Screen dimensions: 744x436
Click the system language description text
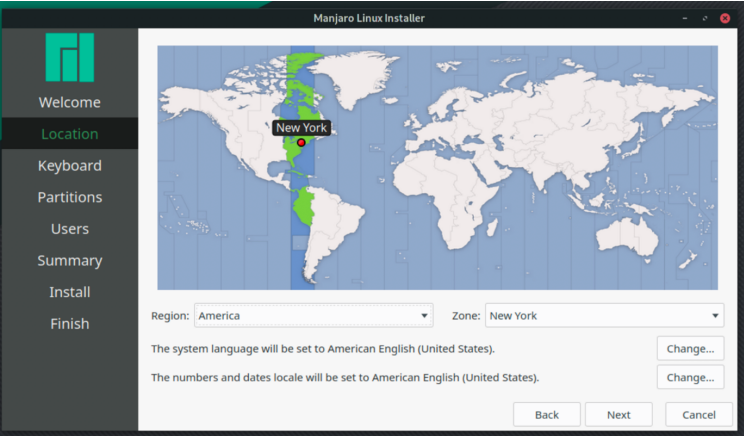tap(323, 349)
